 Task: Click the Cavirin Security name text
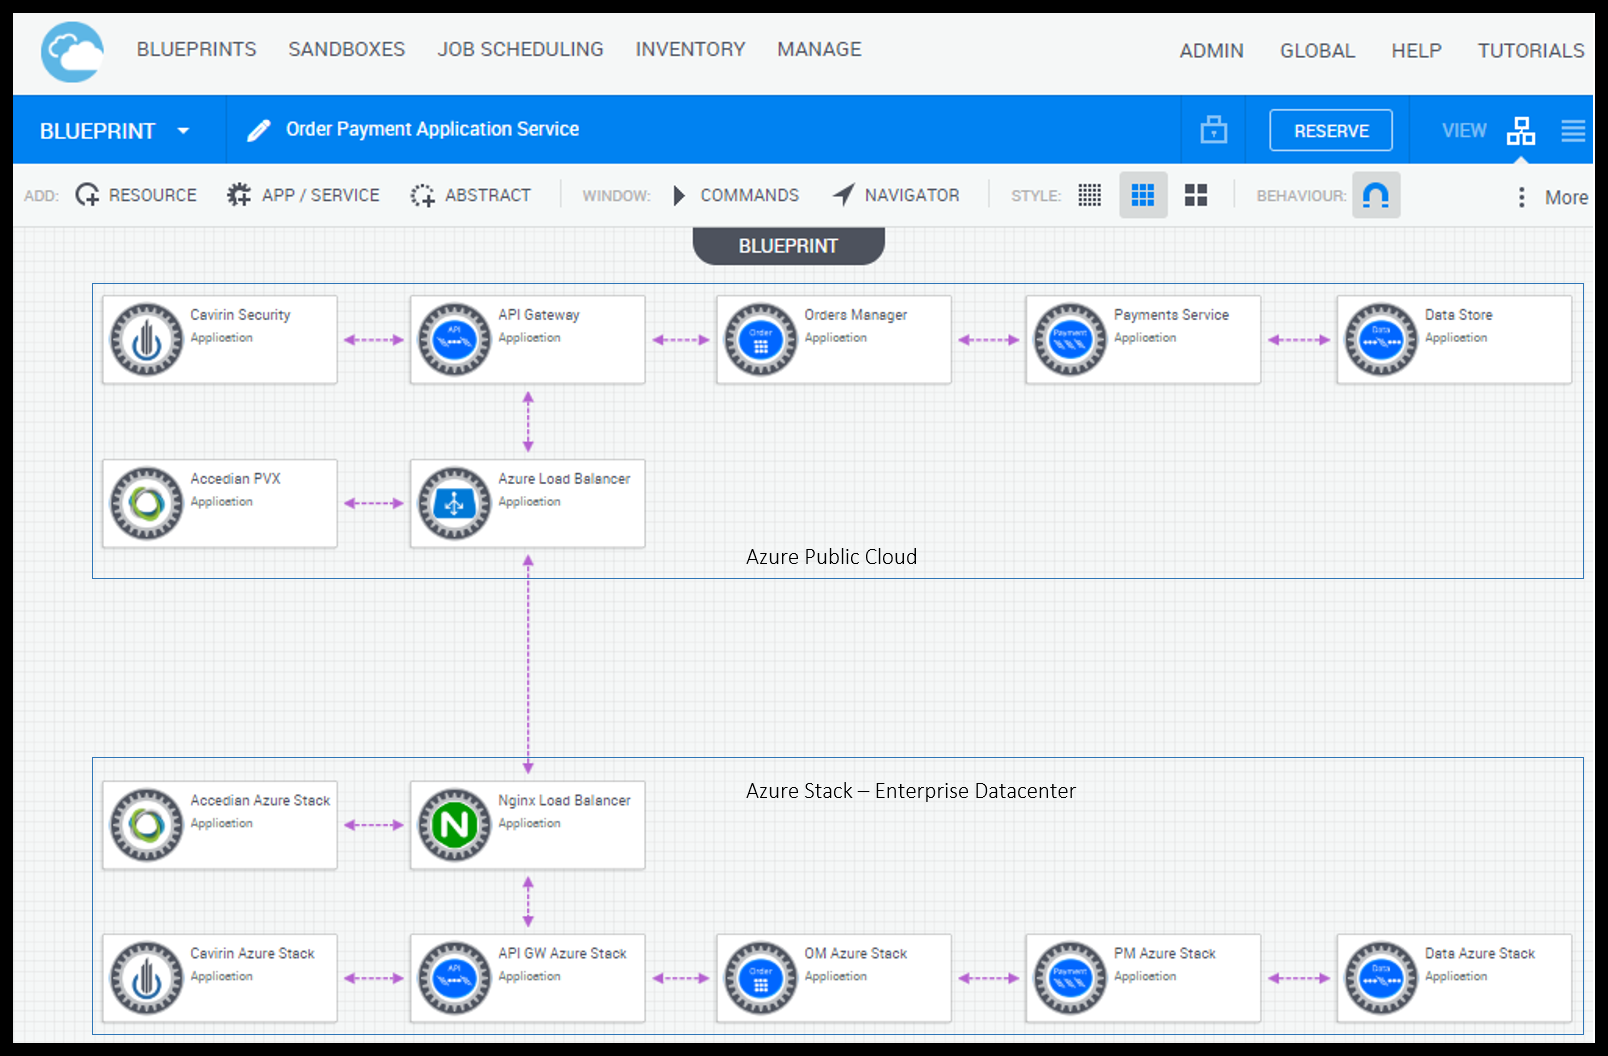point(240,315)
